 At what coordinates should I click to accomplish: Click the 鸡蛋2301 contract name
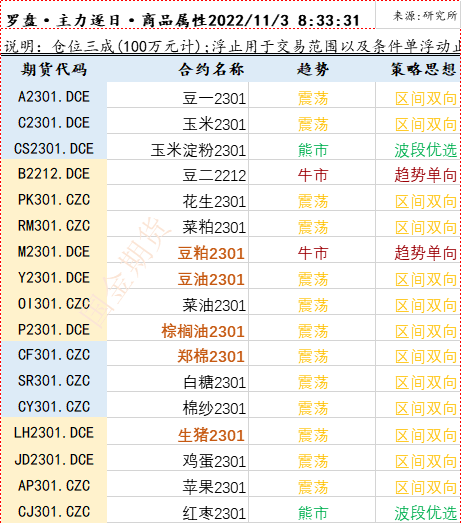tap(214, 462)
